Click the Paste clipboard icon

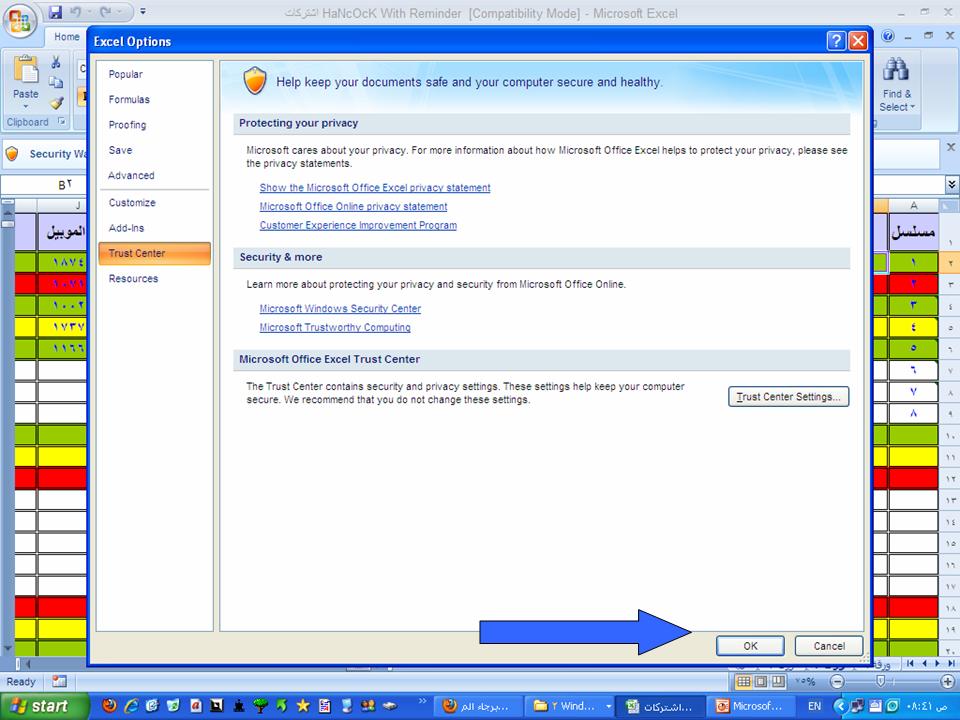(26, 69)
